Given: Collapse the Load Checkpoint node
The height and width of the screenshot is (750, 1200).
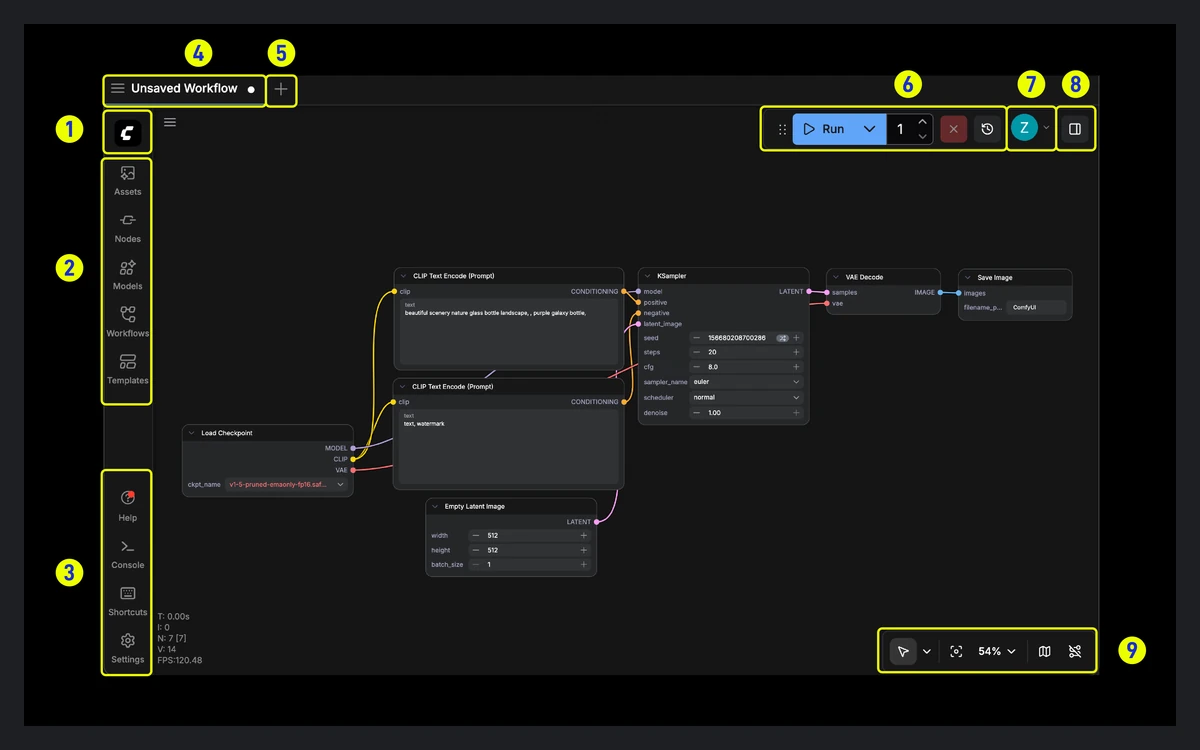Looking at the screenshot, I should coord(191,433).
